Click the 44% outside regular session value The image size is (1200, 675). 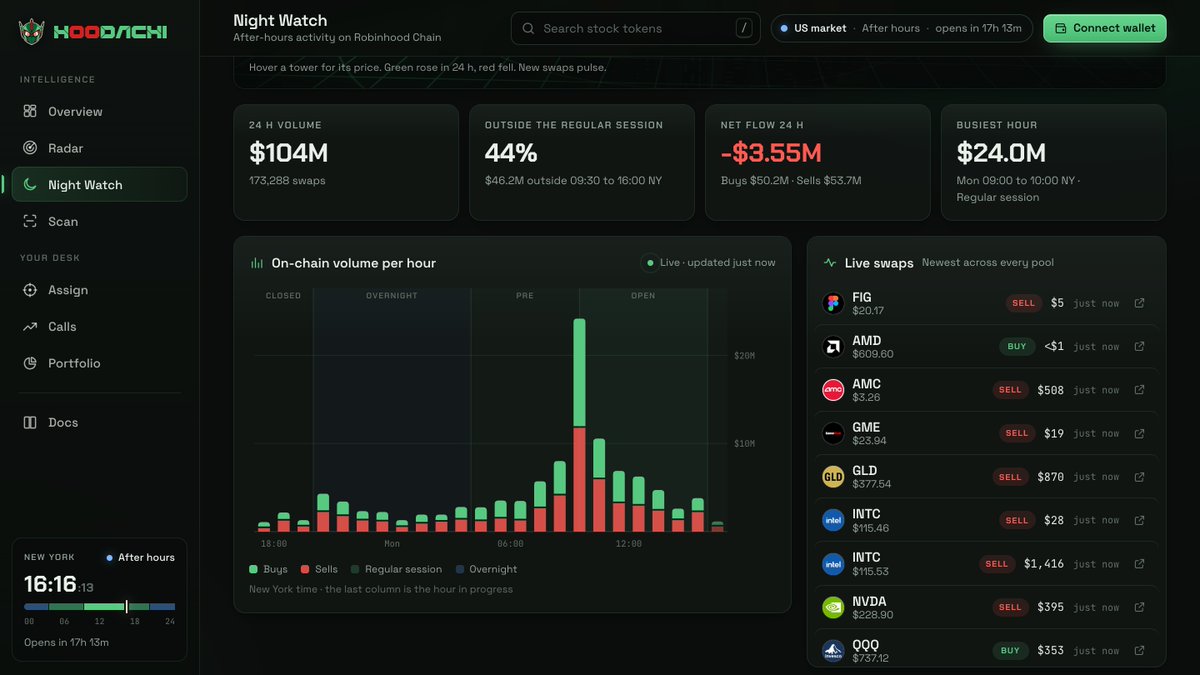pos(511,153)
